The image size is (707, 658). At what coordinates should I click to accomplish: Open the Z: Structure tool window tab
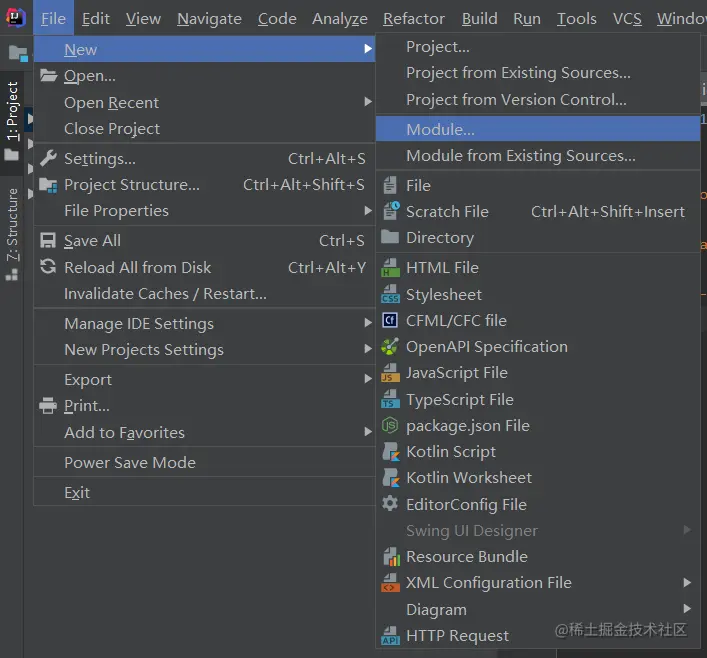point(12,234)
